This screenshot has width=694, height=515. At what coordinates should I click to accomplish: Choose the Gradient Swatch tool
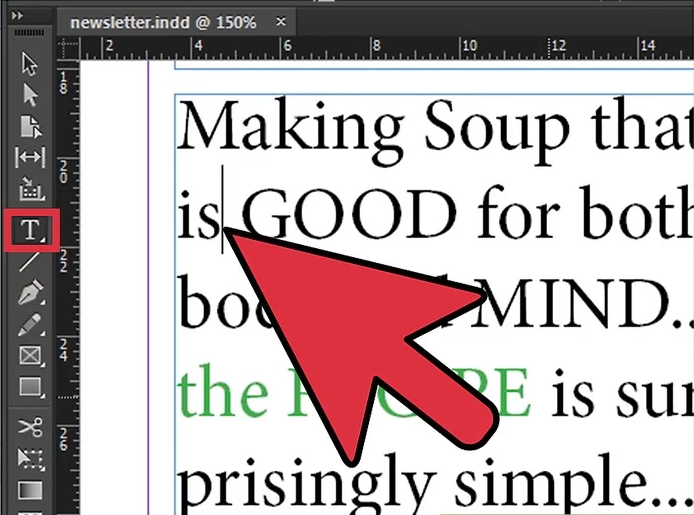point(30,490)
